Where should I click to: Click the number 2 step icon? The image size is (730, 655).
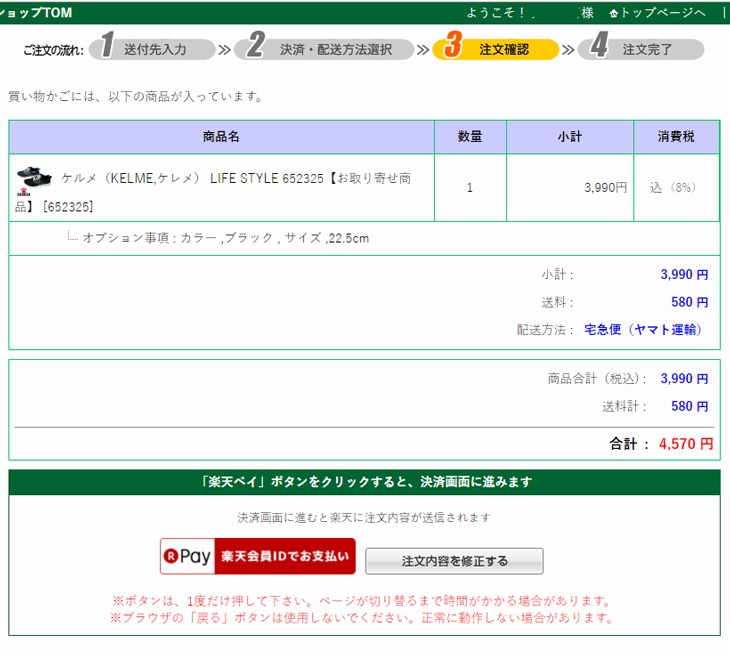click(257, 46)
